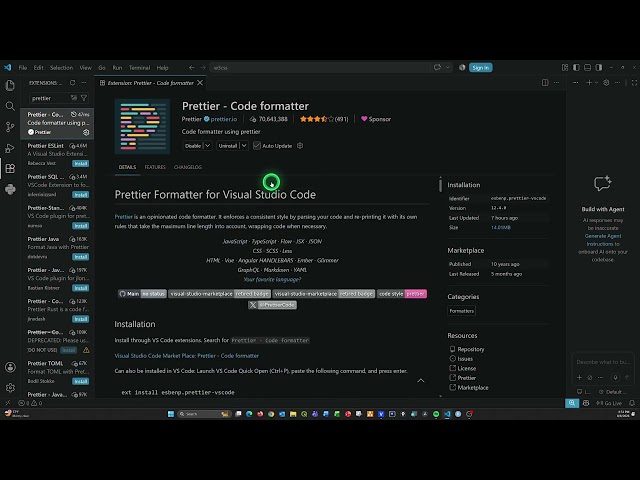Open the Extensions view icon
The height and width of the screenshot is (480, 640).
click(x=10, y=168)
